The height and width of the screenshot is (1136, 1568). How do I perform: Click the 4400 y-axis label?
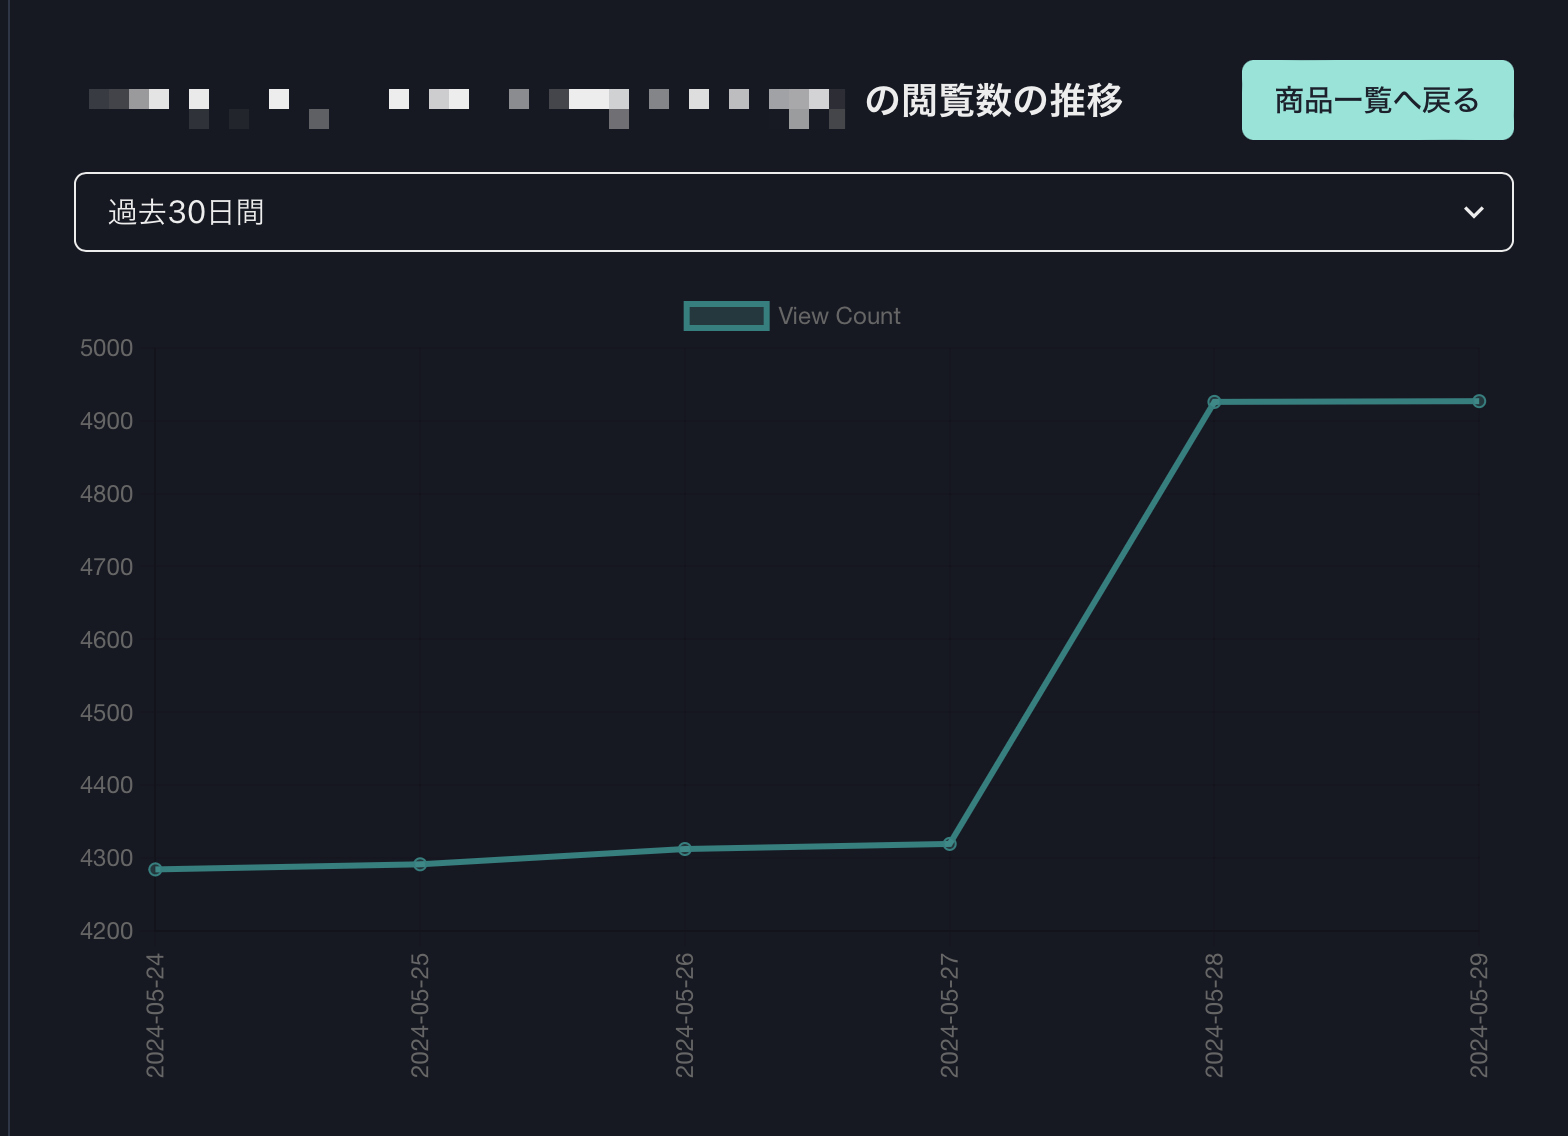[106, 785]
